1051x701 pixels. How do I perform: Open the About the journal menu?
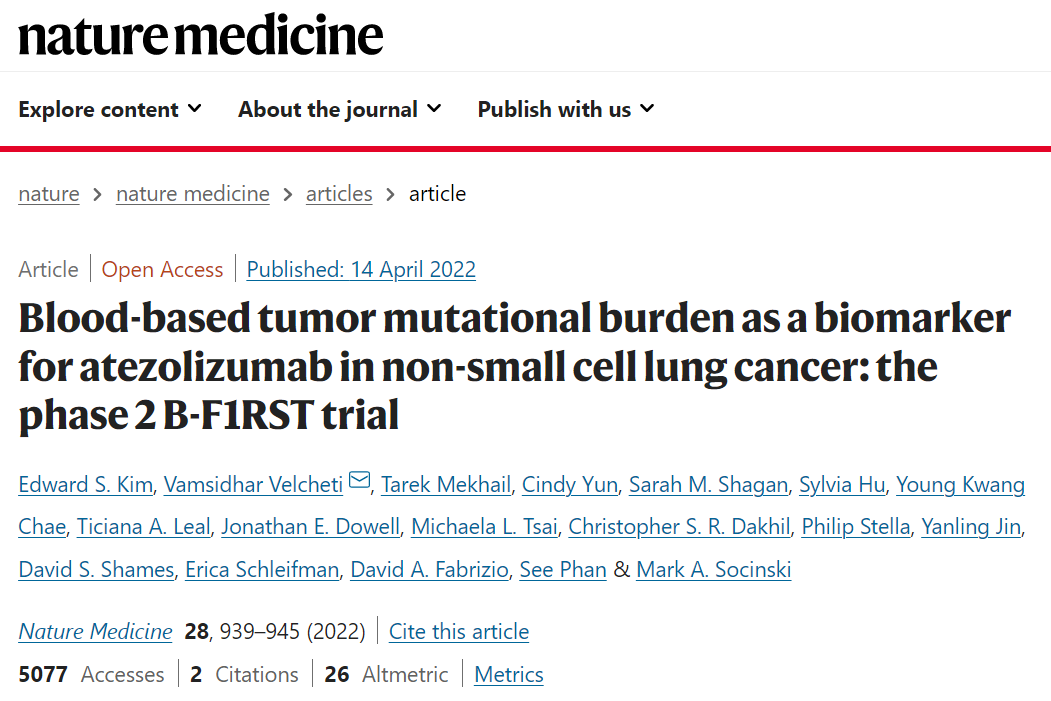(340, 109)
